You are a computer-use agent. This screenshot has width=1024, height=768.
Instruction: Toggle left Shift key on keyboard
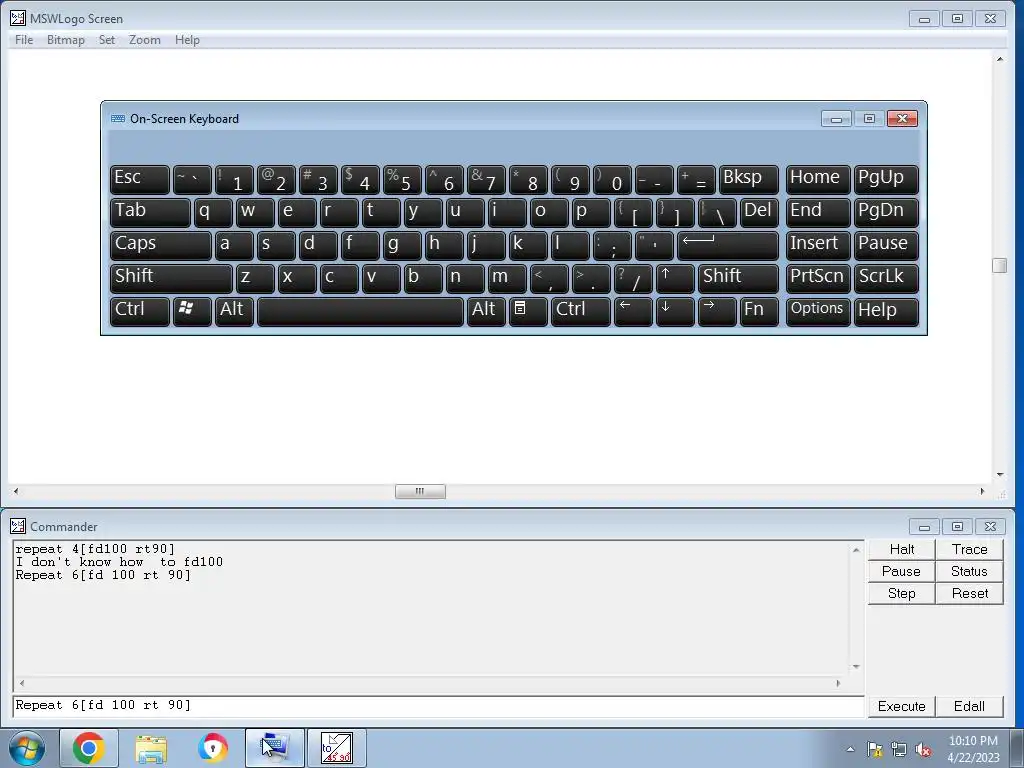click(x=171, y=278)
